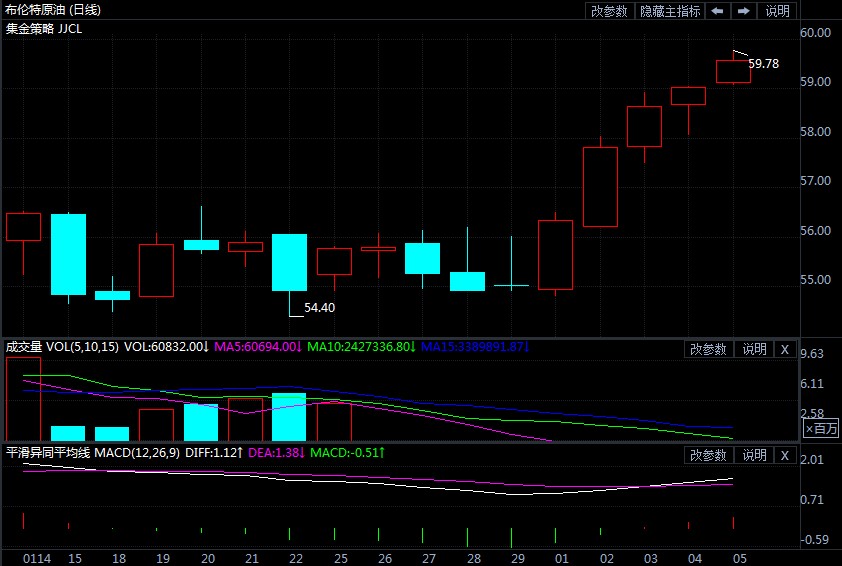Click the ×百万 unit label

click(821, 429)
